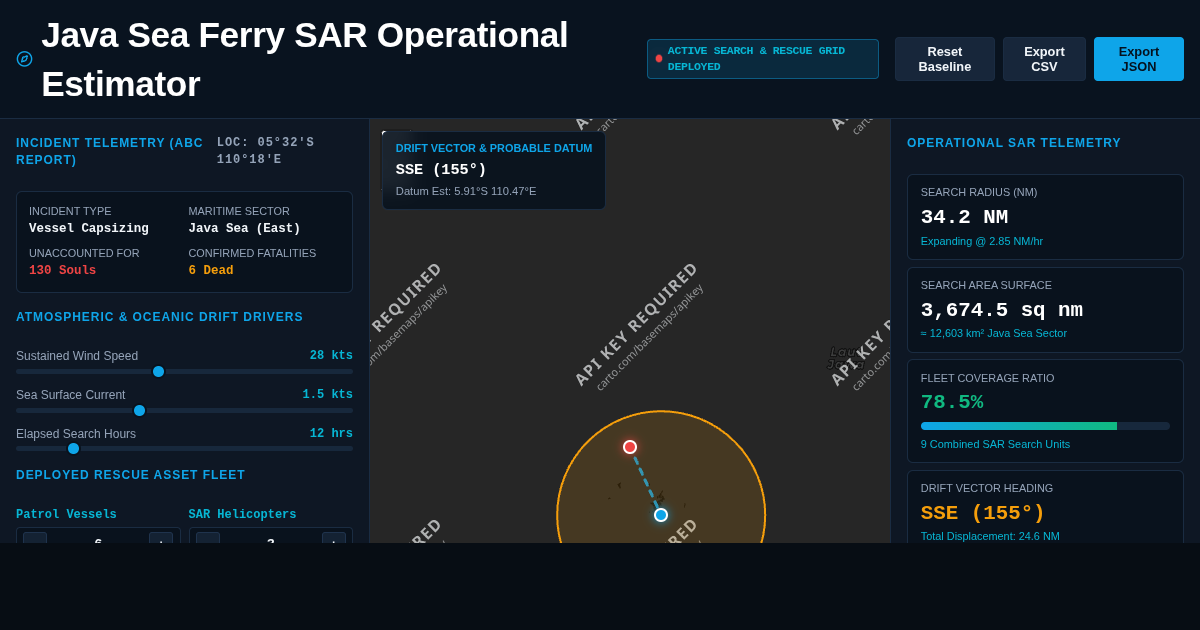Screen dimensions: 1200x630
Task: Click the red active status dot
Action: [659, 58]
